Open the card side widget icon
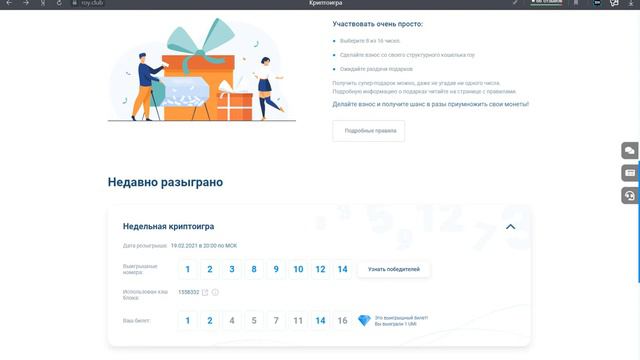This screenshot has width=640, height=360. pos(630,173)
